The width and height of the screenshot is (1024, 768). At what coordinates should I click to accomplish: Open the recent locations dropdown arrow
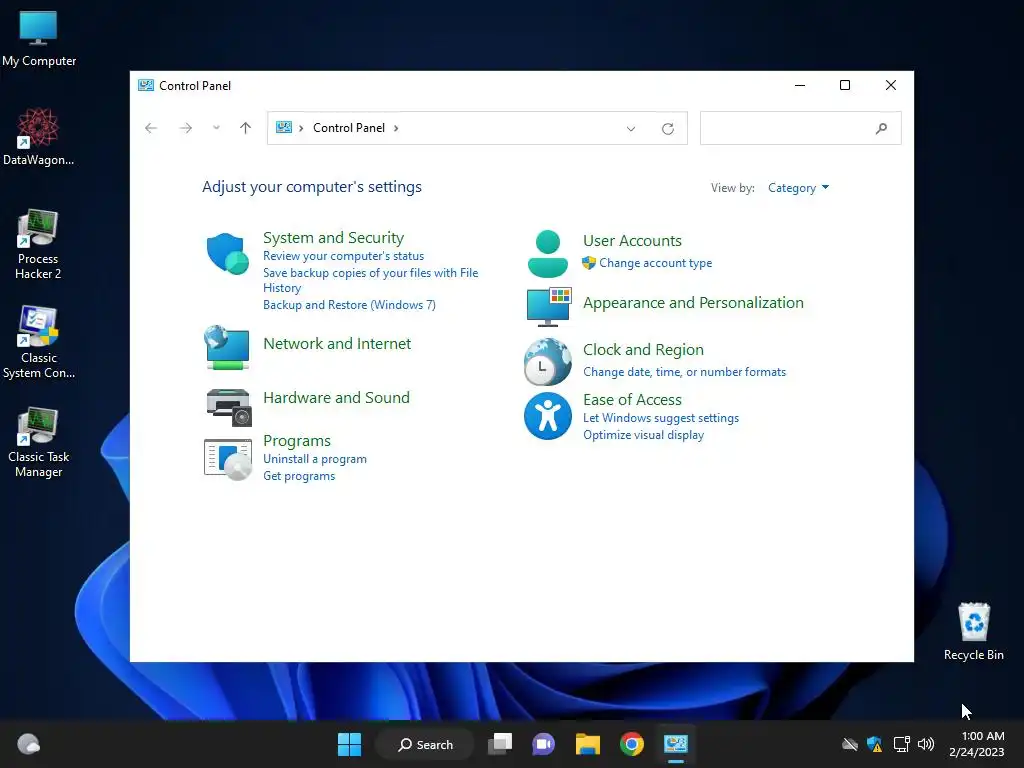tap(216, 128)
